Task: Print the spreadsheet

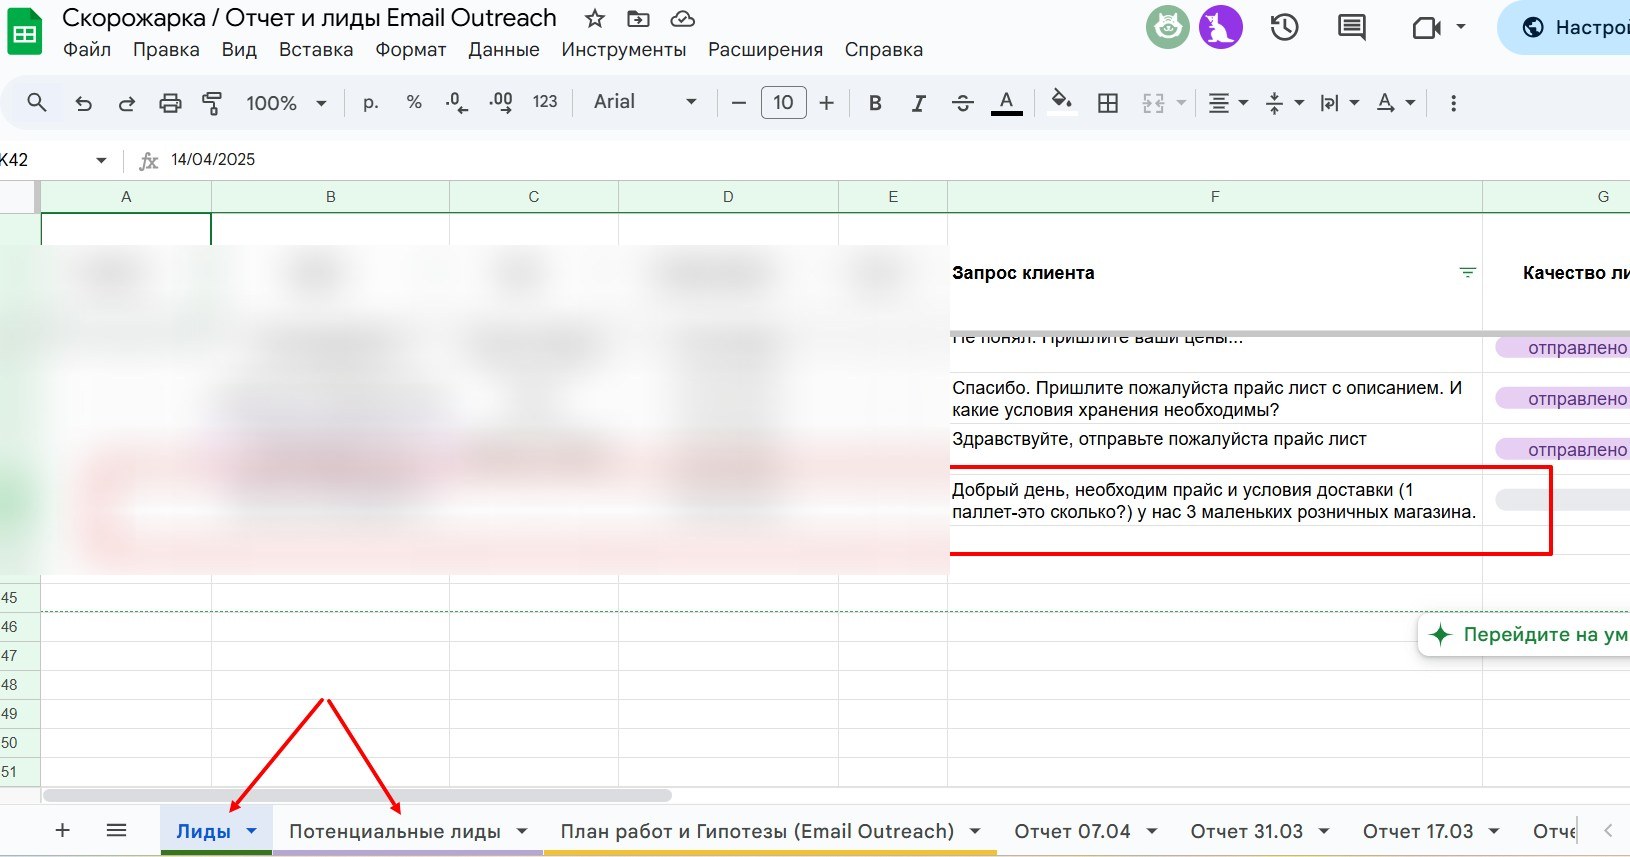Action: coord(171,103)
